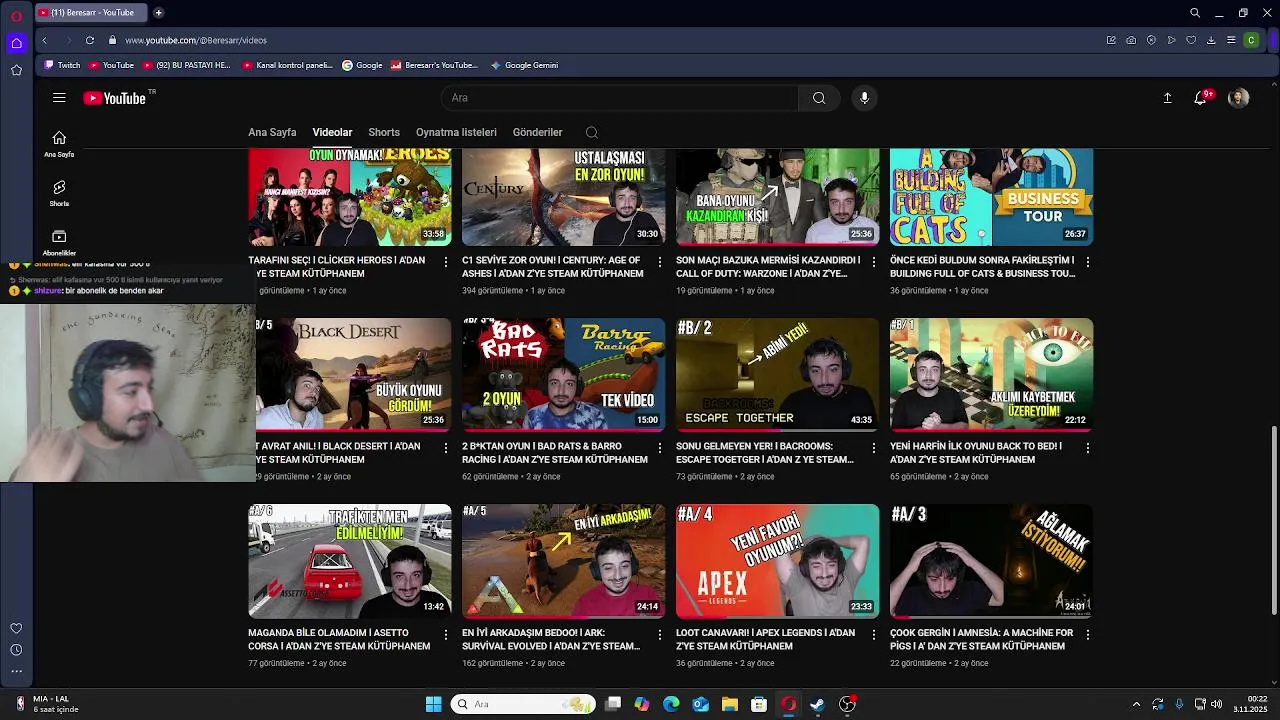Switch to the Shorts channel tab
Screen dimensions: 1280x720
click(384, 132)
